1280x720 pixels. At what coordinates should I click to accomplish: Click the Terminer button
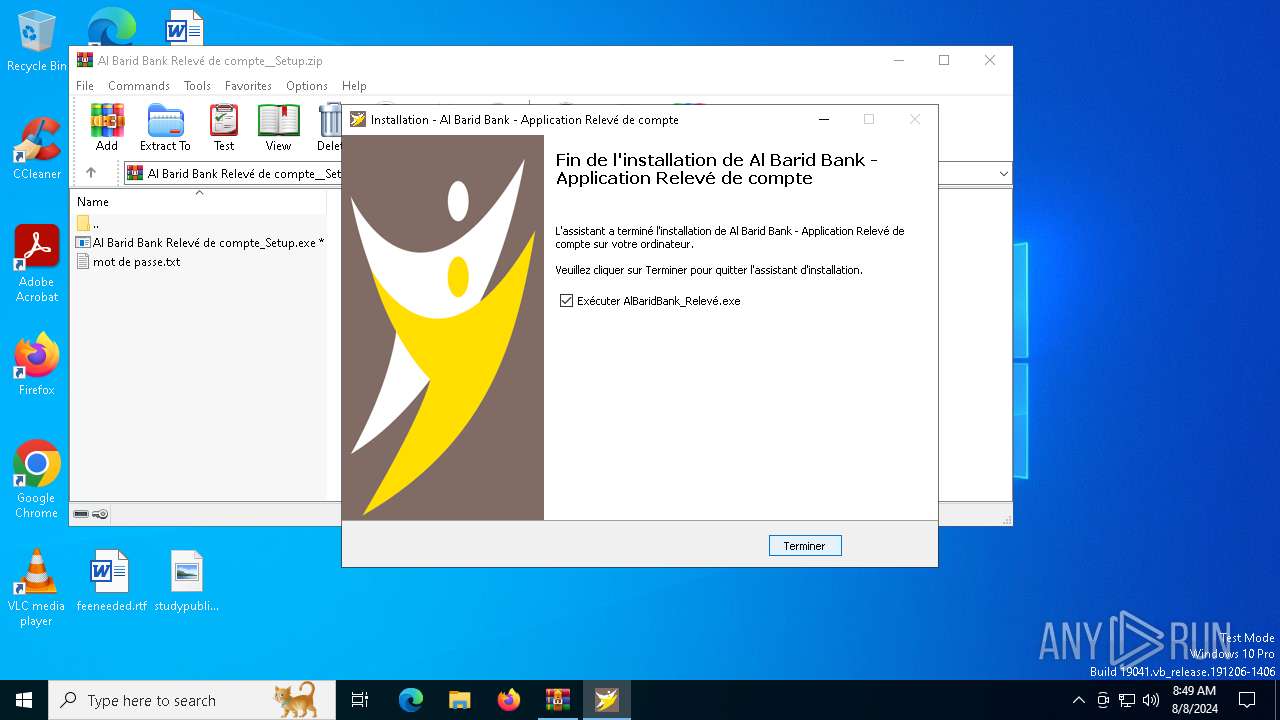805,546
